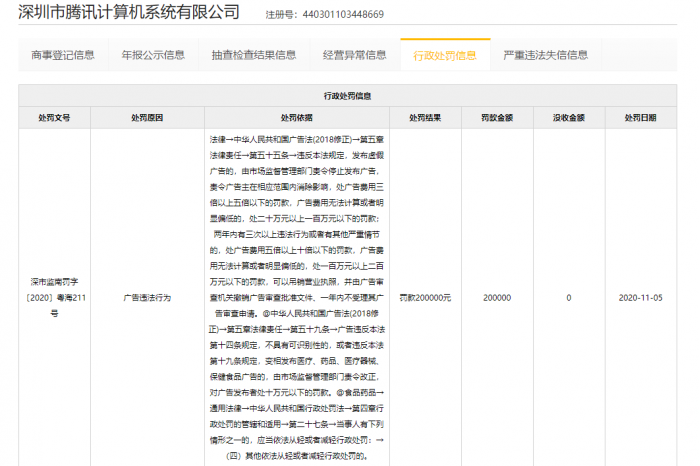Image resolution: width=700 pixels, height=466 pixels.
Task: Go to the 经营异常信息 tab
Action: click(x=354, y=55)
